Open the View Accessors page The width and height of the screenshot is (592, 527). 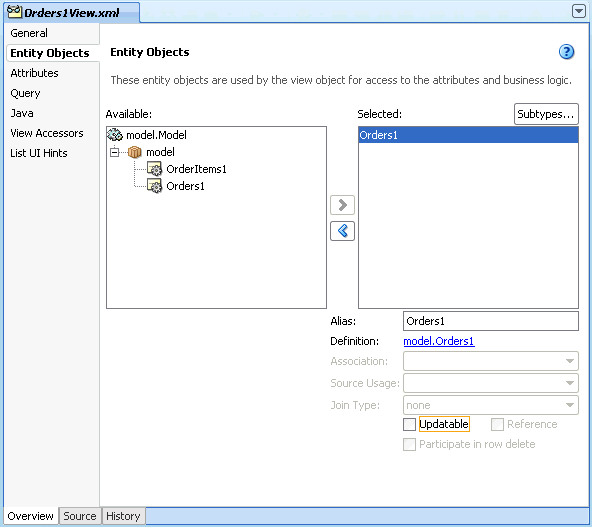[47, 133]
